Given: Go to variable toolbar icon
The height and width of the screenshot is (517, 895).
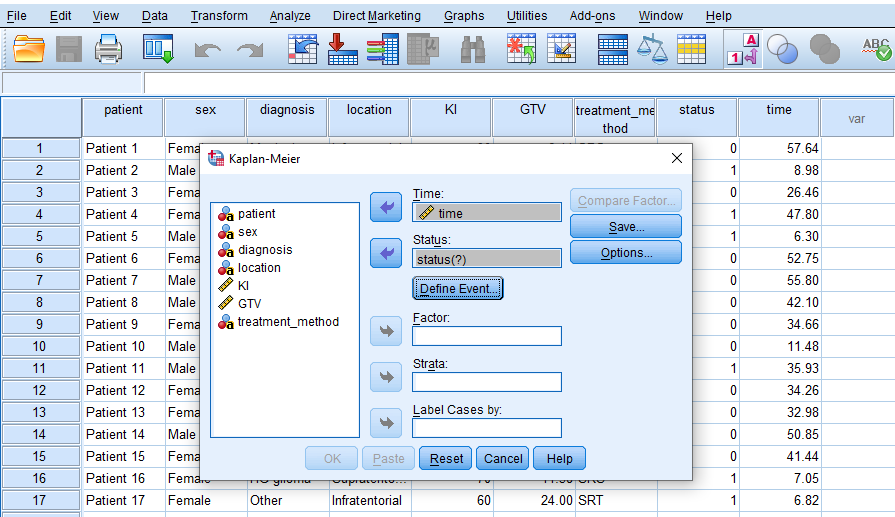Looking at the screenshot, I should 342,49.
